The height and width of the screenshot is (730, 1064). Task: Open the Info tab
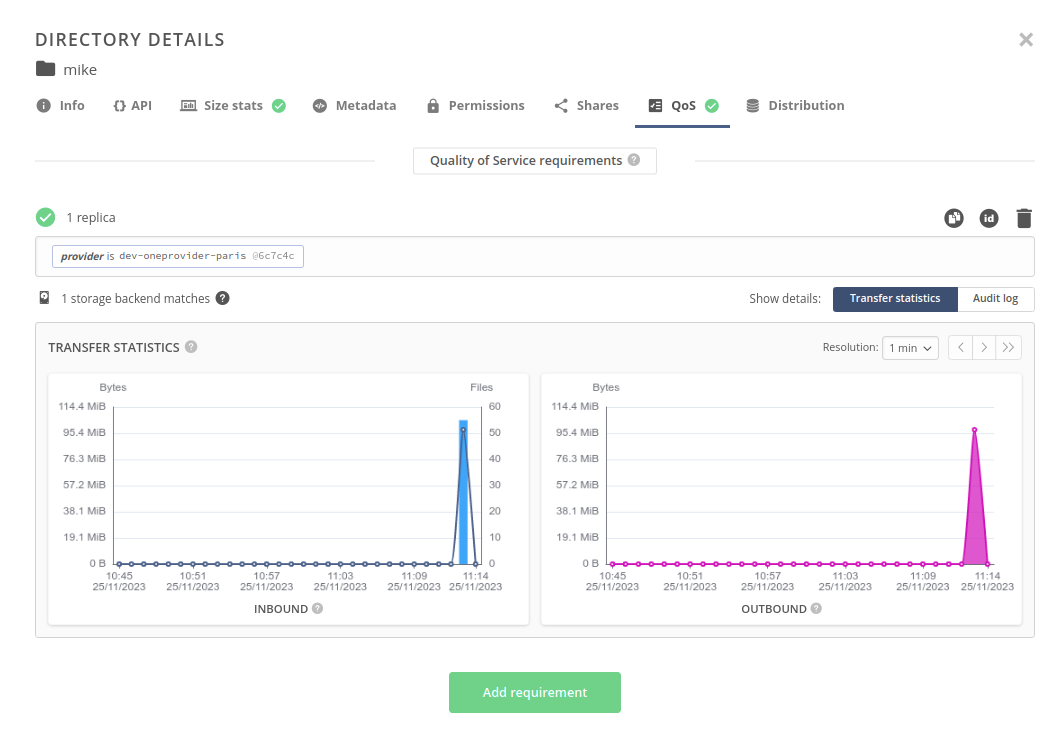(x=60, y=106)
